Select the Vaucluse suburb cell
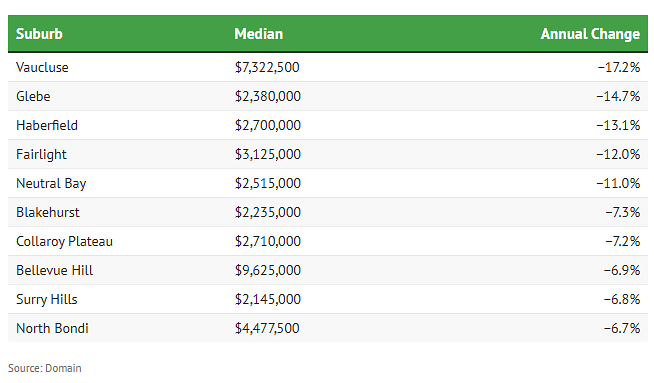This screenshot has width=654, height=383. point(42,67)
